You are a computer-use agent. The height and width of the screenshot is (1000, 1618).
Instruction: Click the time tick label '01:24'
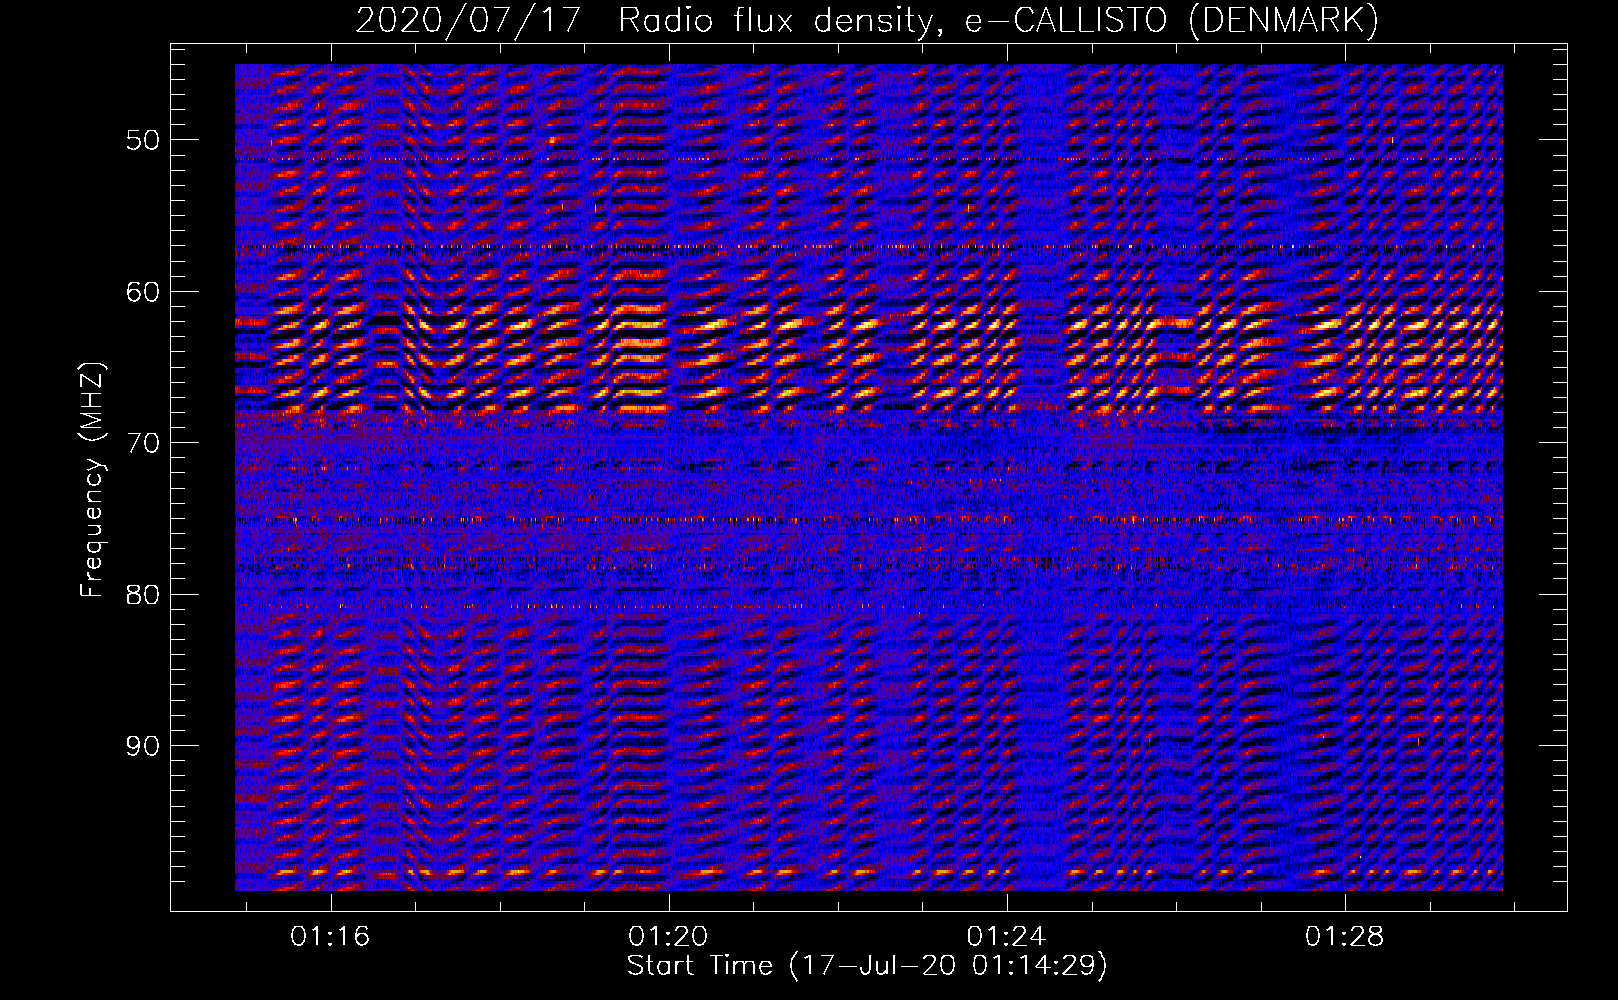[x=1006, y=936]
